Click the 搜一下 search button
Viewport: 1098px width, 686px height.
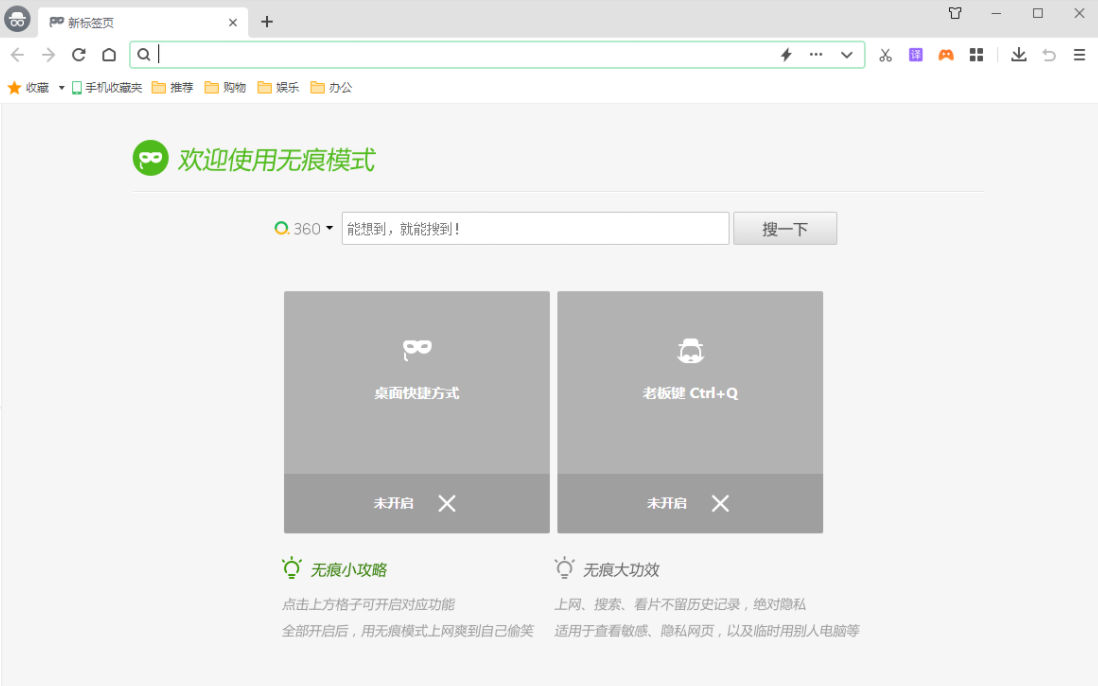click(785, 228)
